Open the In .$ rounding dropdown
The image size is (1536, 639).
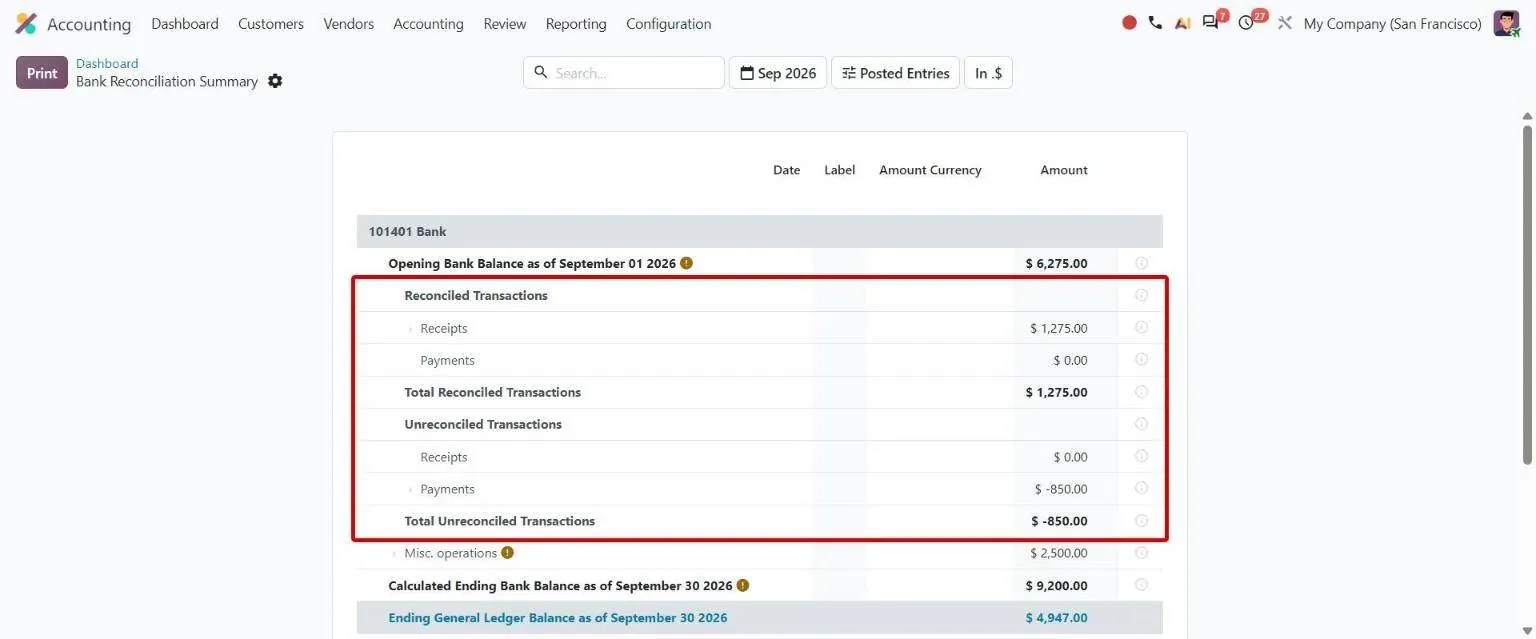pos(988,73)
